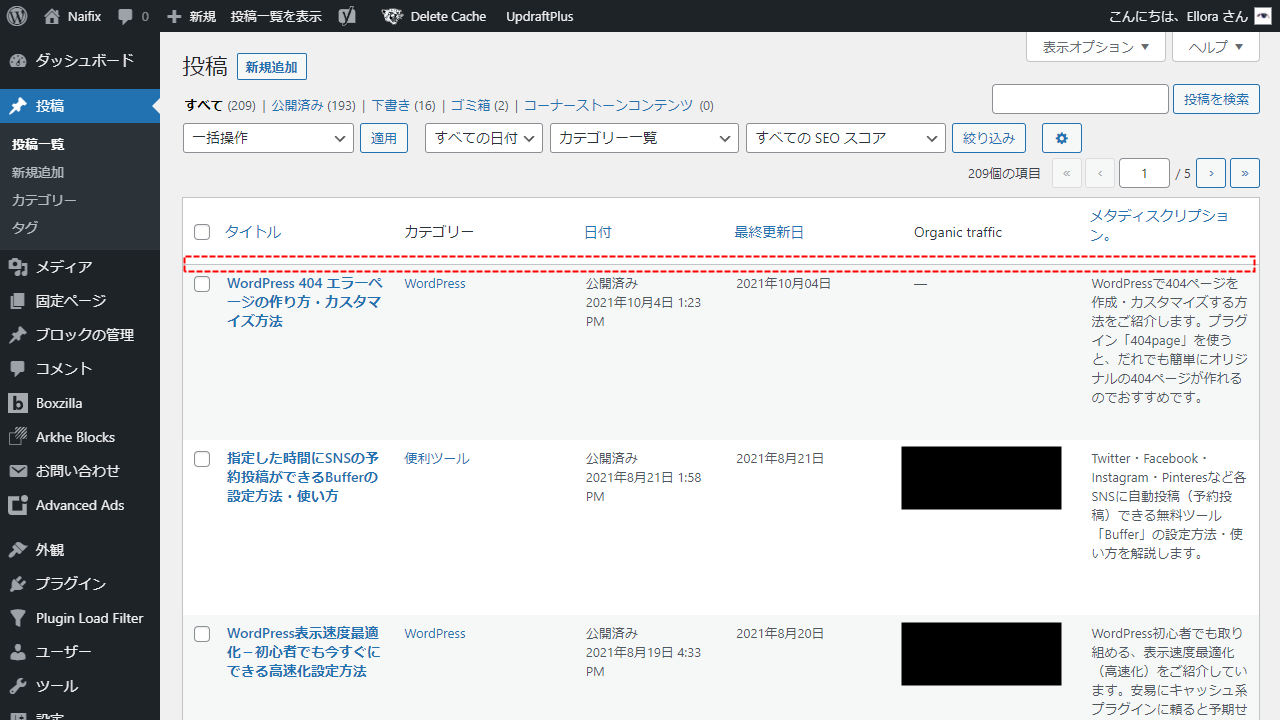Open the メディア media icon
This screenshot has width=1280, height=720.
(x=17, y=267)
